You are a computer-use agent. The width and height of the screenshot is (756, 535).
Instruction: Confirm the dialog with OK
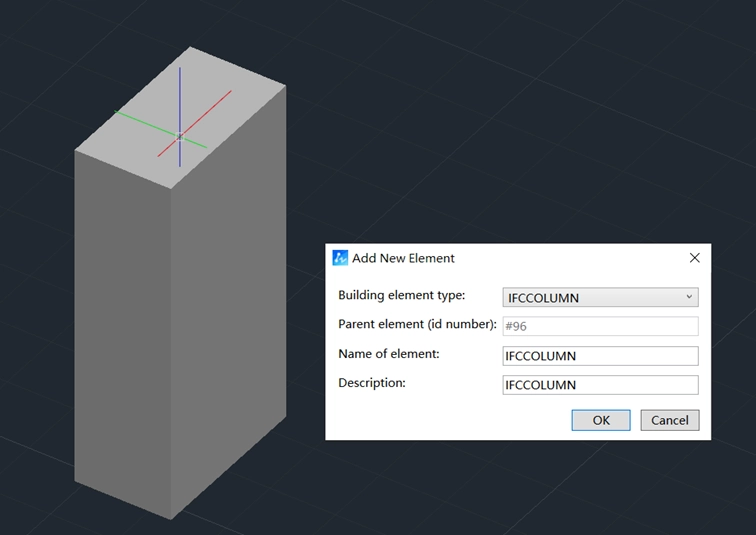click(x=601, y=420)
